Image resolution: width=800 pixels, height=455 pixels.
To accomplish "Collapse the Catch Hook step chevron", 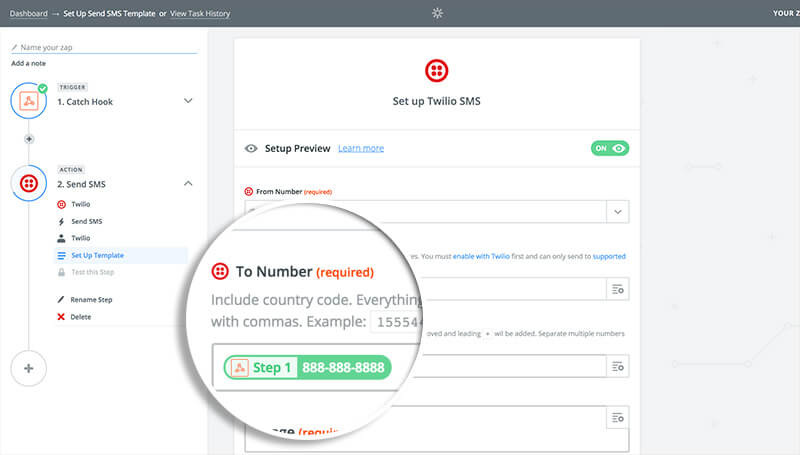I will click(x=188, y=101).
